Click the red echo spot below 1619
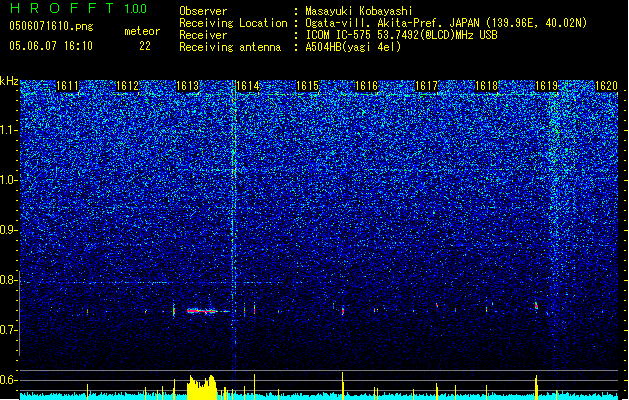Screen dimensions: 629x400 [536, 306]
